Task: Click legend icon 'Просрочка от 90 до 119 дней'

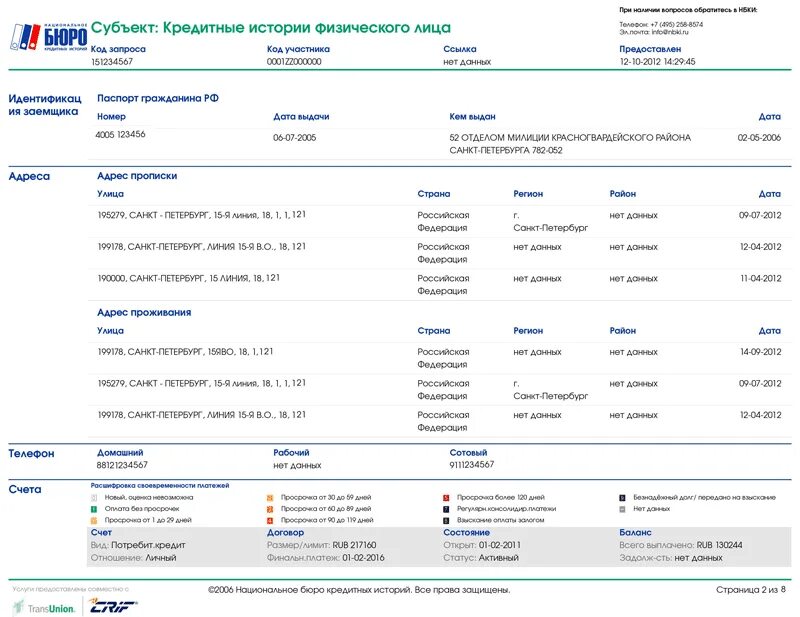Action: pos(270,521)
